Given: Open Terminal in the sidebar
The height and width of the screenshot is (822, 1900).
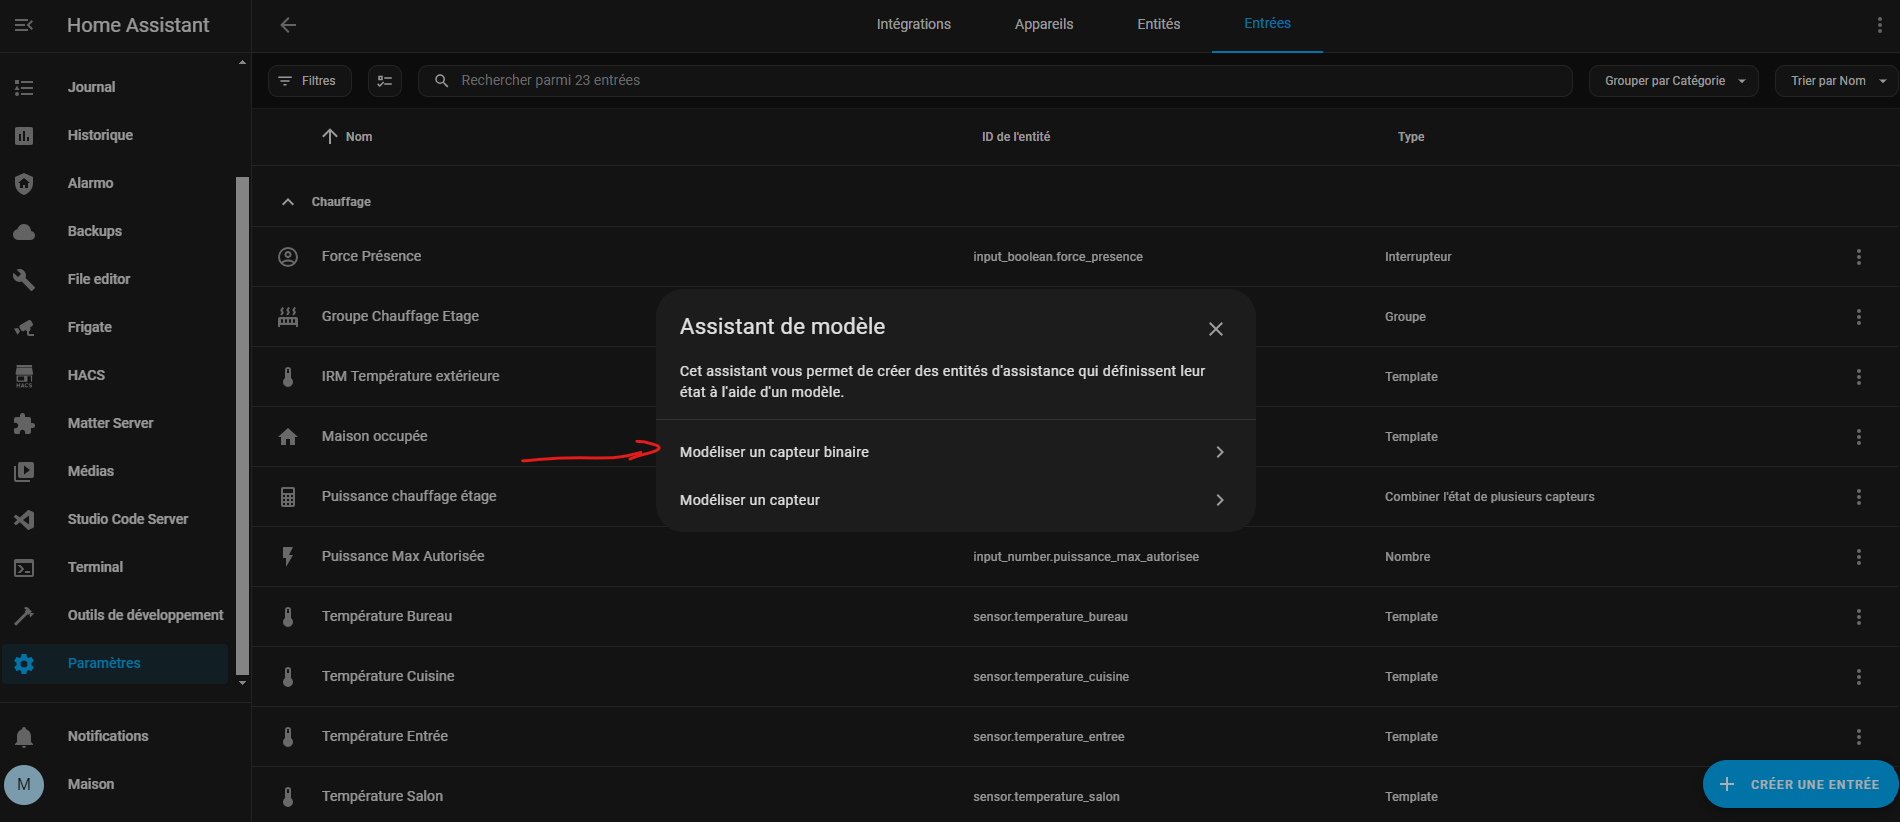Looking at the screenshot, I should coord(95,567).
